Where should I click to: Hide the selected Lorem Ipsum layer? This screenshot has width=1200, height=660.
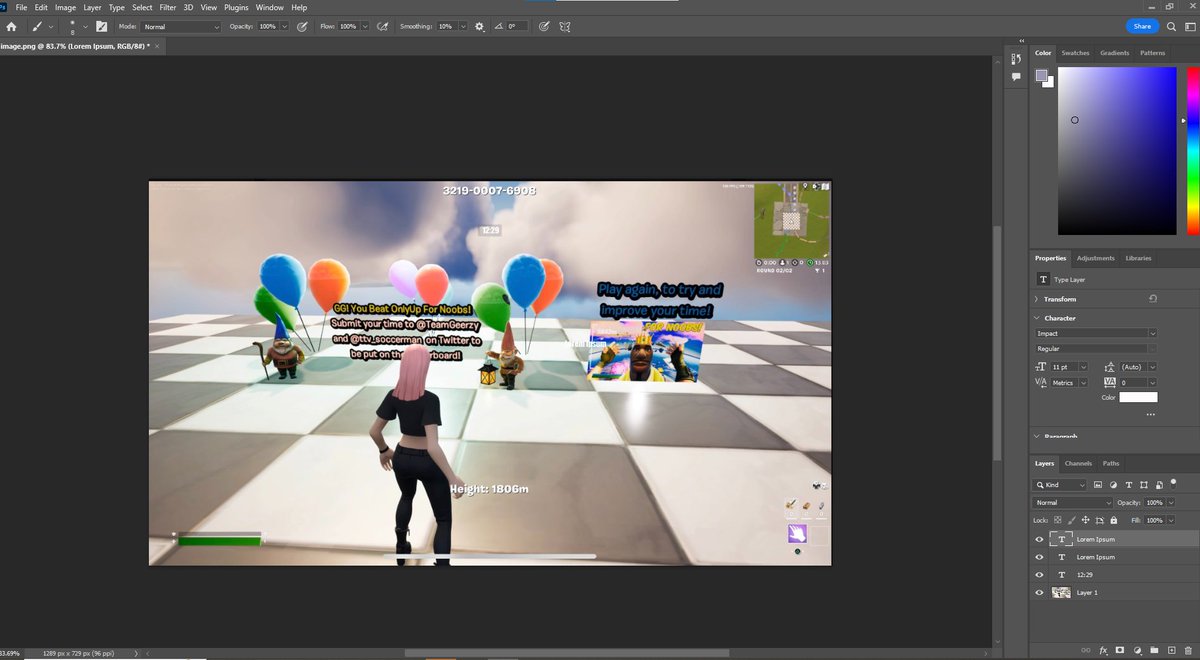point(1040,539)
